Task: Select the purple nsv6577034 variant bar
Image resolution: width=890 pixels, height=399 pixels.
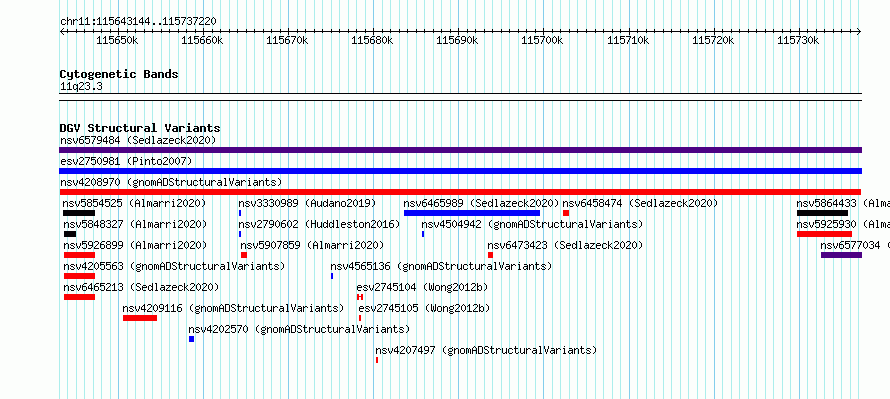Action: 842,255
